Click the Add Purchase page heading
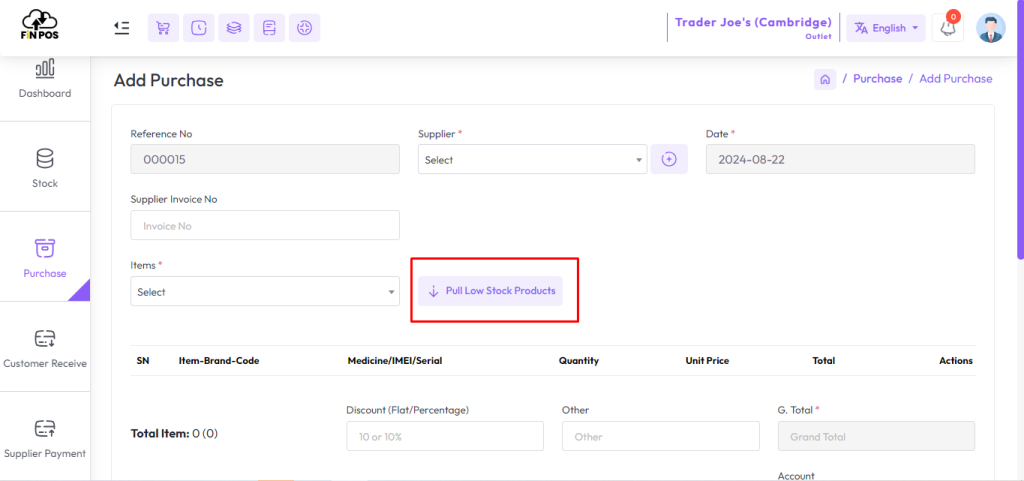This screenshot has height=481, width=1024. pyautogui.click(x=168, y=80)
